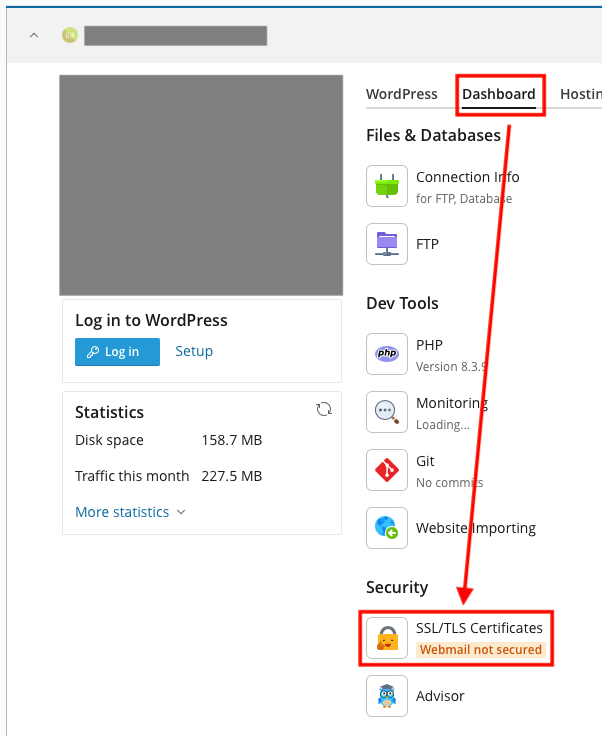Open the Hosting tab
The width and height of the screenshot is (602, 736).
click(582, 94)
